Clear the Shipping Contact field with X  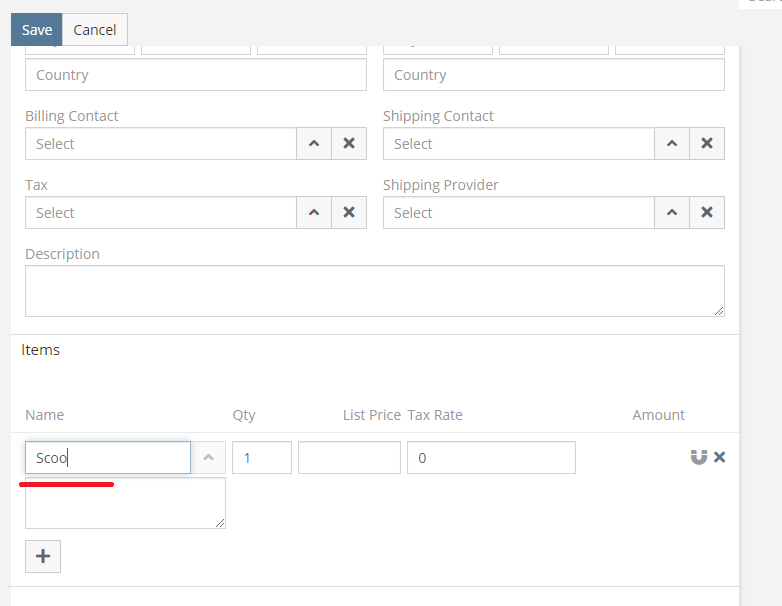coord(707,143)
